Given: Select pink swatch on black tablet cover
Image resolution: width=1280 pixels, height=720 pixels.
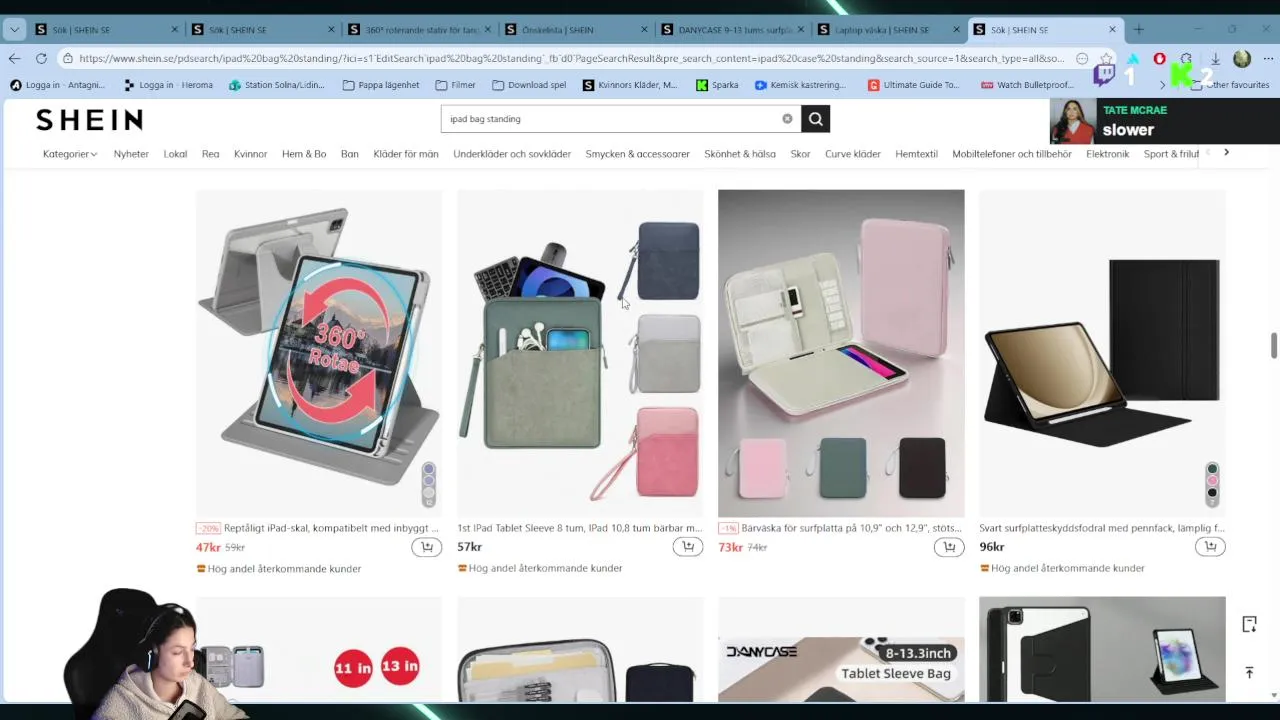Looking at the screenshot, I should [x=1212, y=481].
